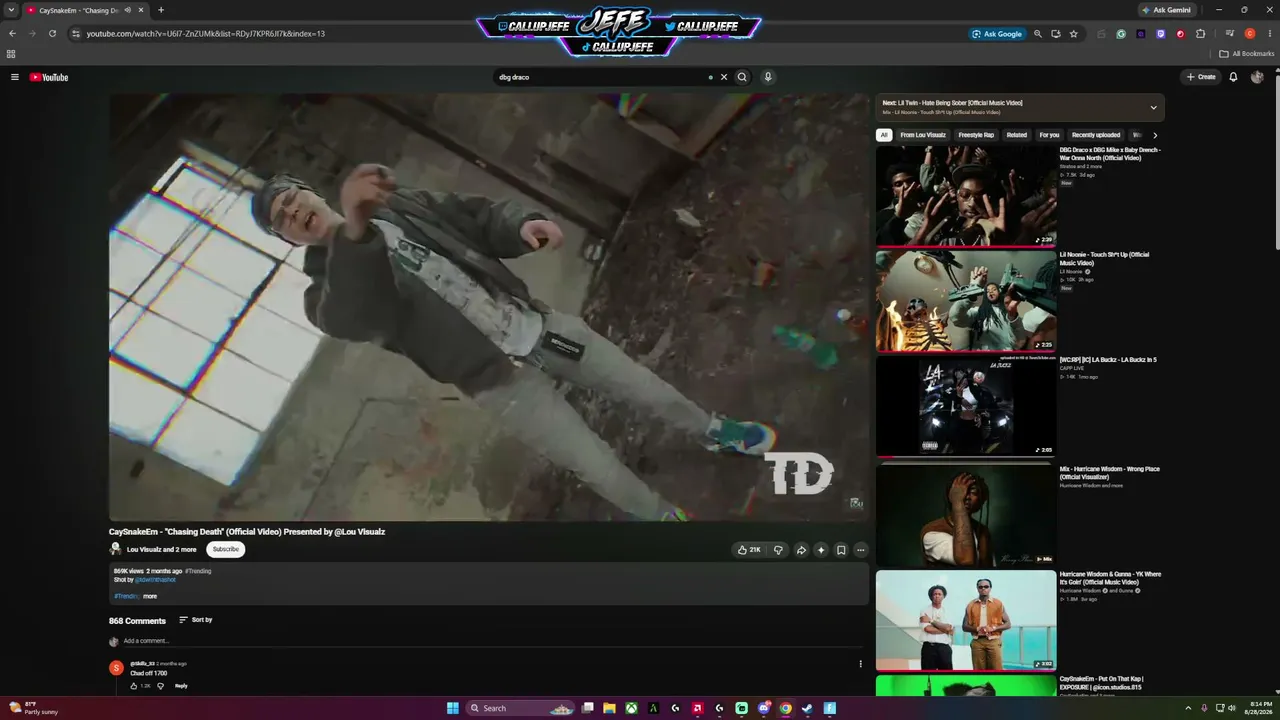The image size is (1280, 720).
Task: Go back with the browser back arrow
Action: (12, 33)
